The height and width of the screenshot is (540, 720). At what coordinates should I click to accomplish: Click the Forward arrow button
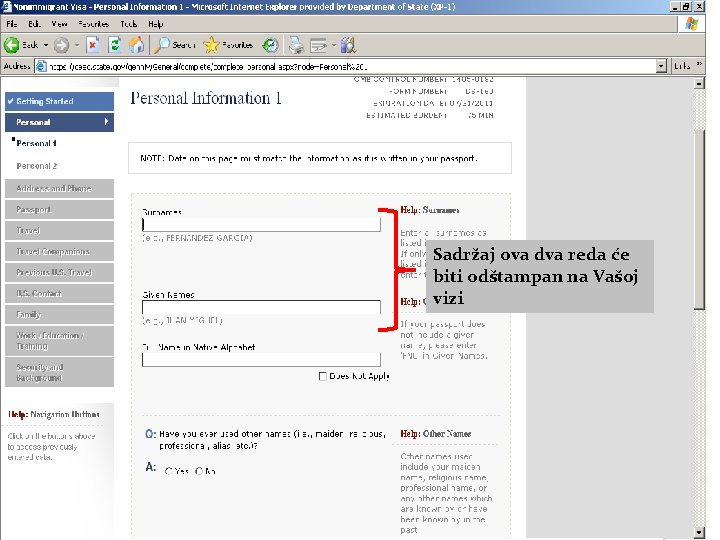click(61, 45)
